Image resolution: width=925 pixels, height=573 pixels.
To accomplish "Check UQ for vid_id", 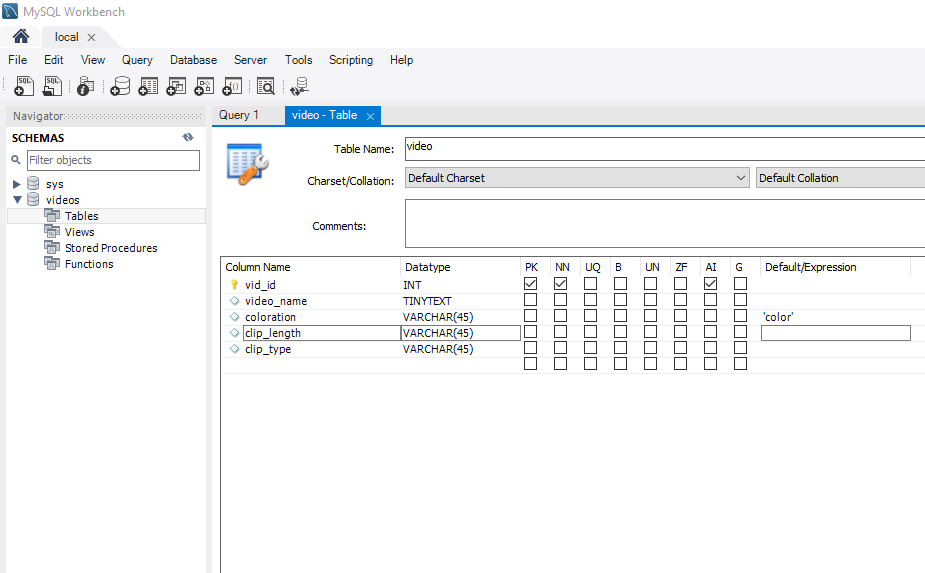I will tap(590, 284).
